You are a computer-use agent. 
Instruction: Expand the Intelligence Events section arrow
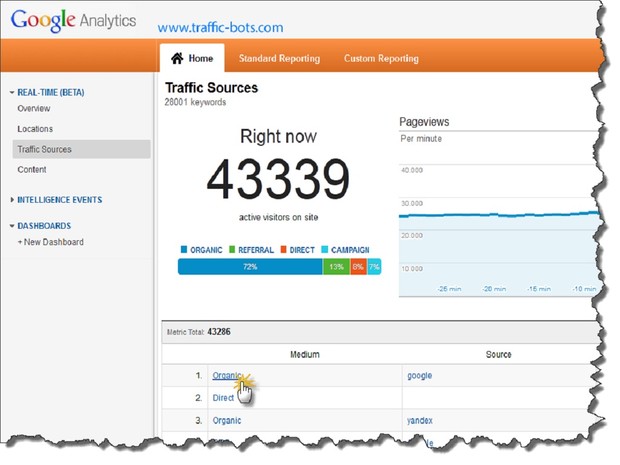pos(12,200)
